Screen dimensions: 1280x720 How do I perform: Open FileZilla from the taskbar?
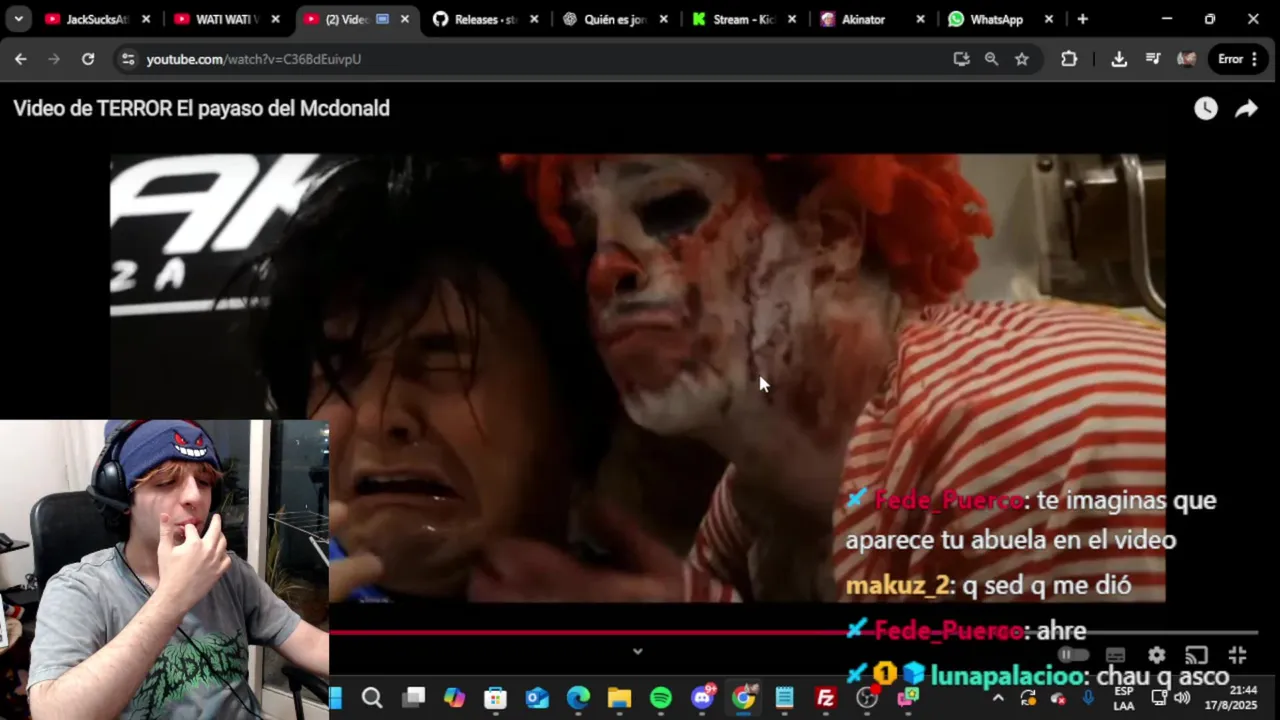(x=826, y=698)
